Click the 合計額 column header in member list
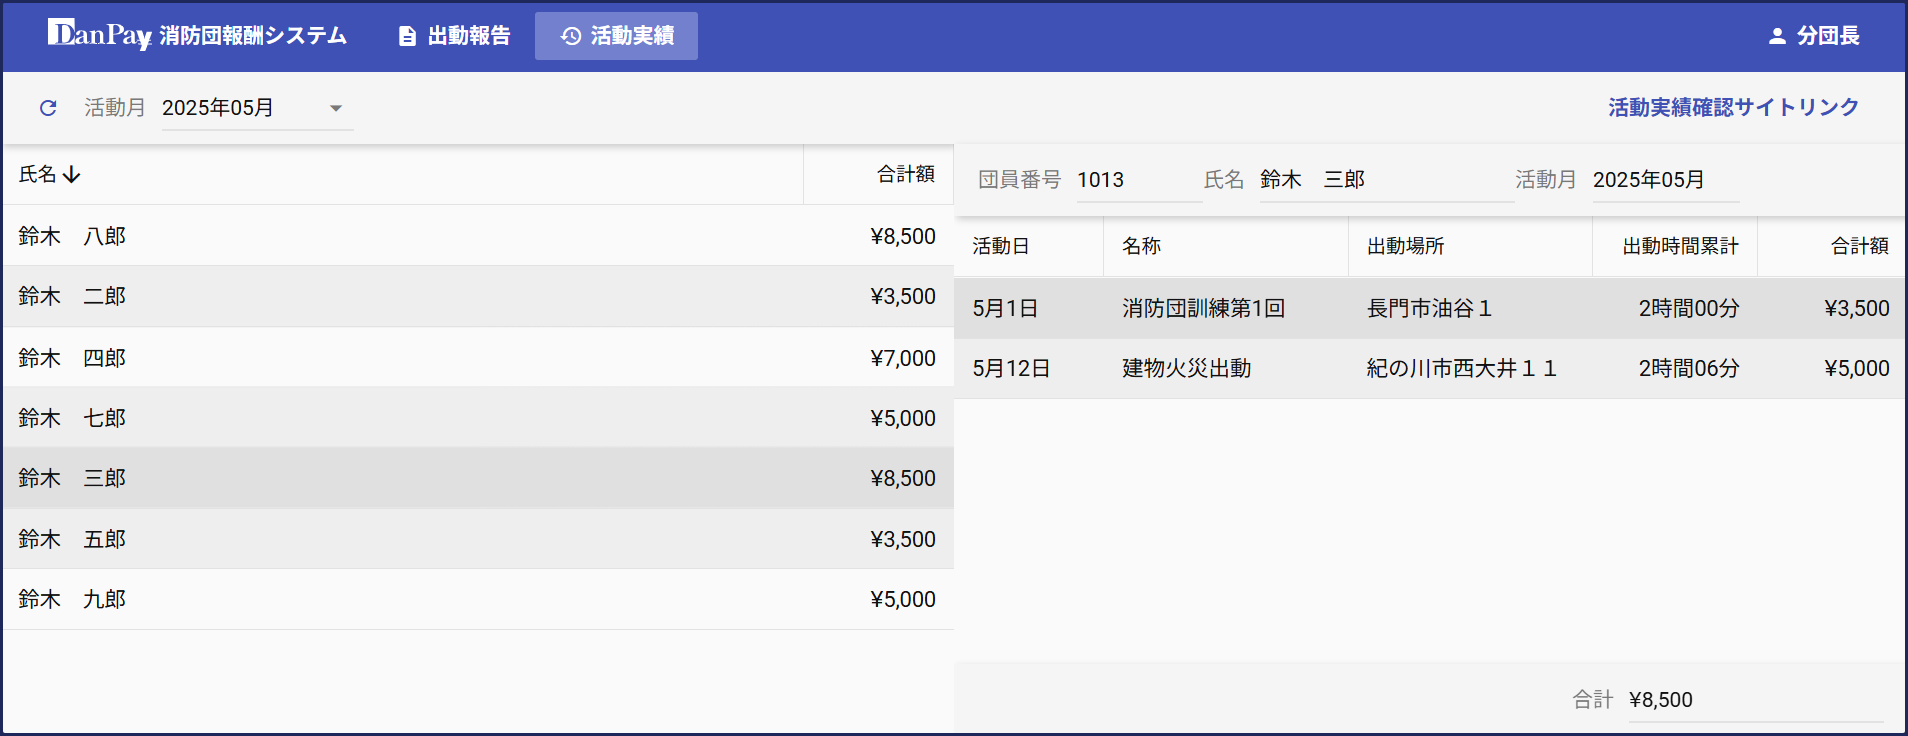This screenshot has height=736, width=1908. [x=905, y=175]
